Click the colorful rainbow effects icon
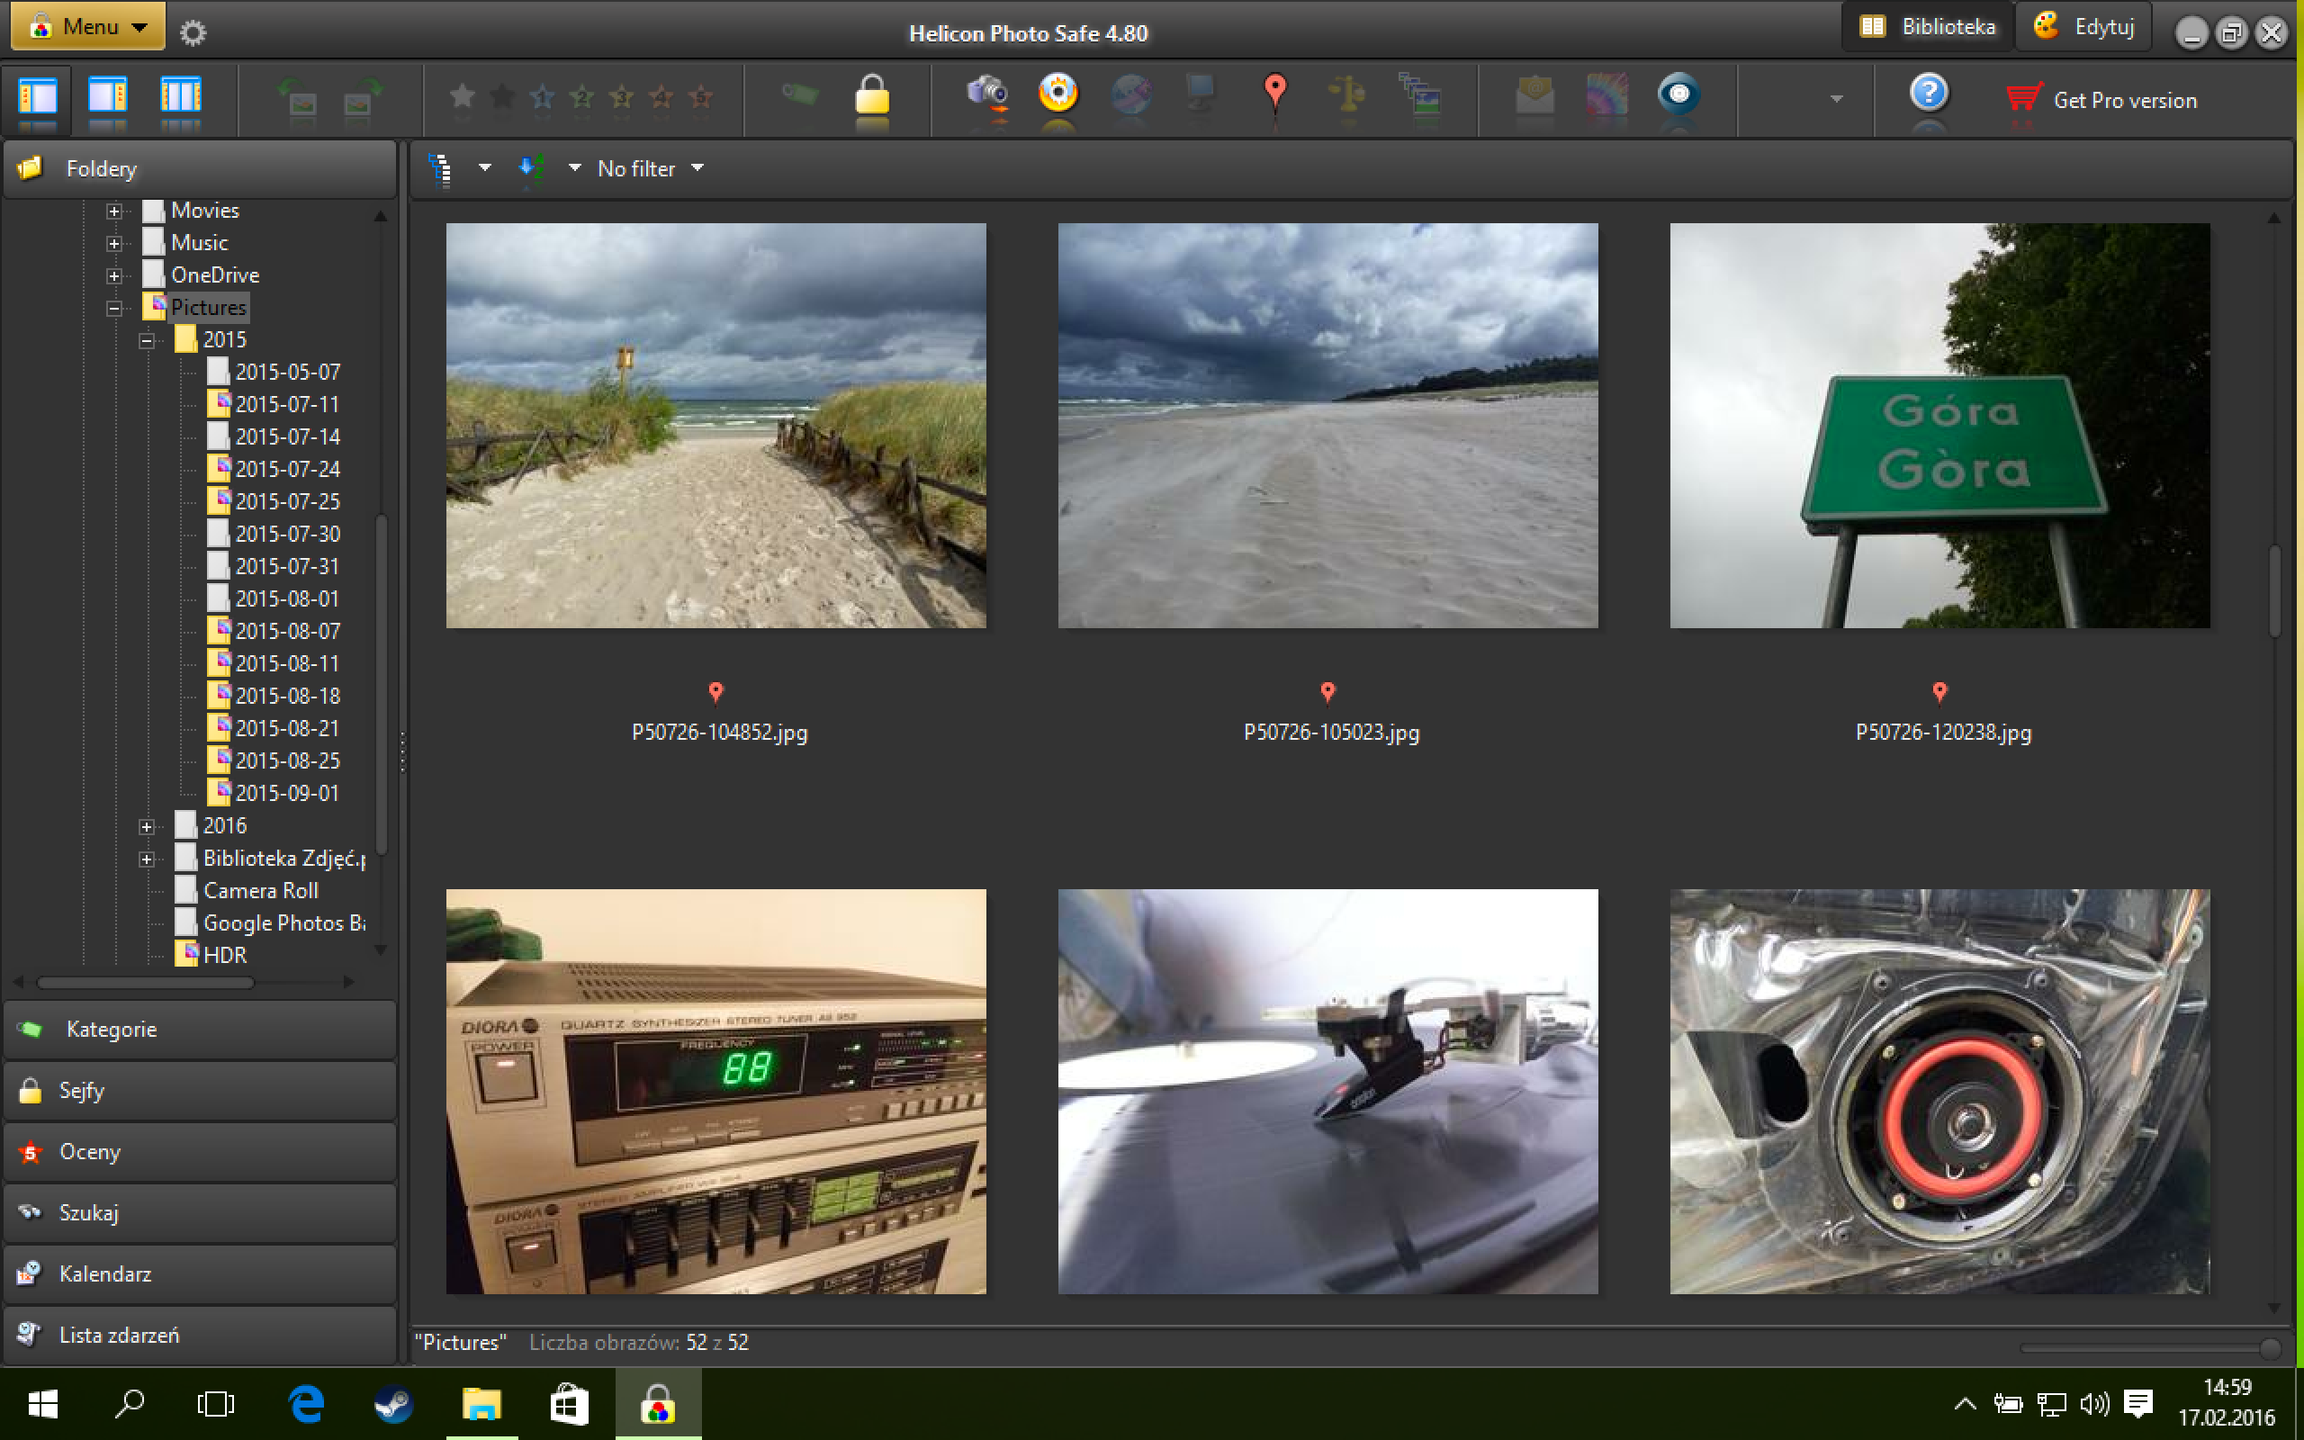 coord(1607,95)
